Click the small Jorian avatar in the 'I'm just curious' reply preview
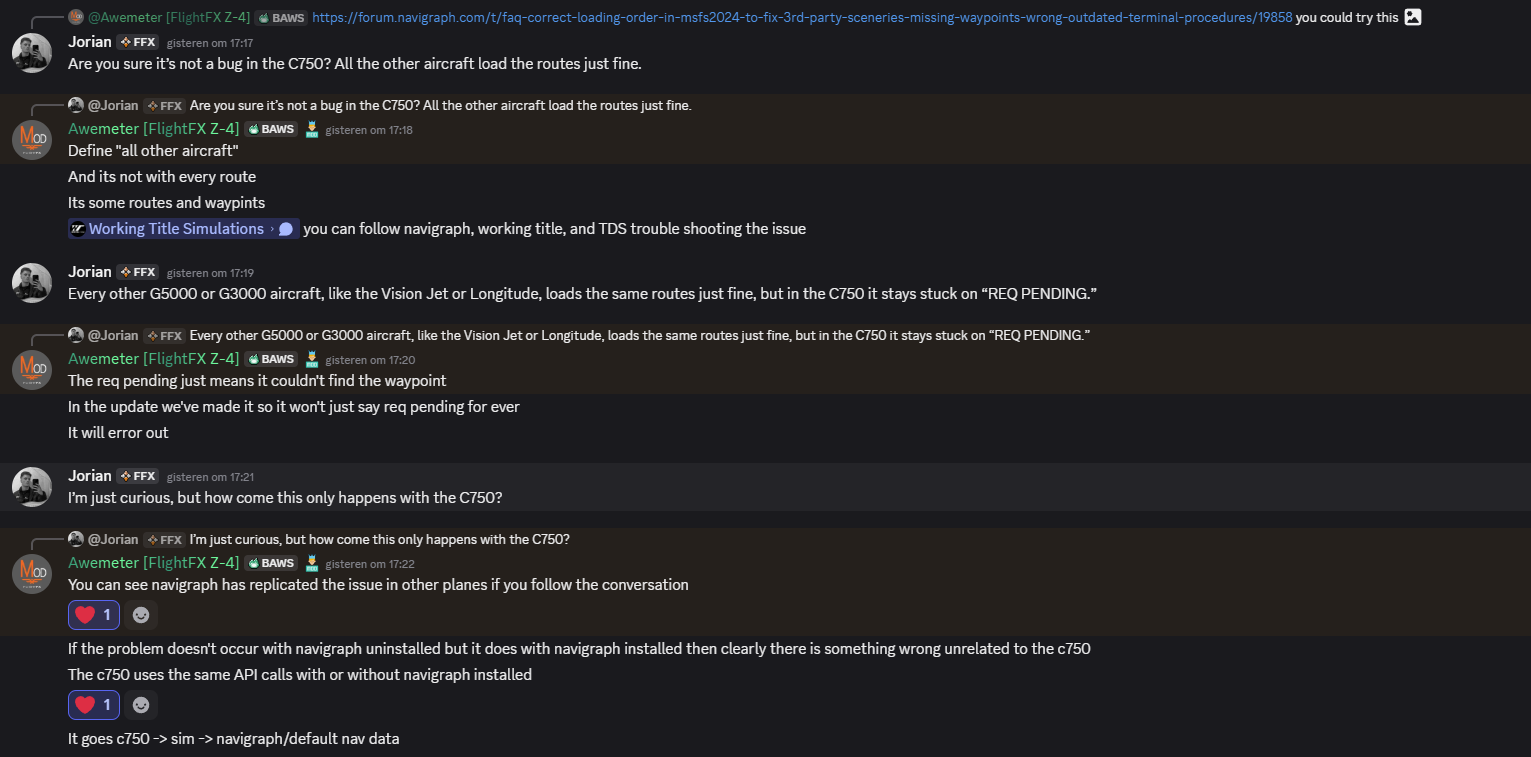Image resolution: width=1531 pixels, height=757 pixels. 76,539
